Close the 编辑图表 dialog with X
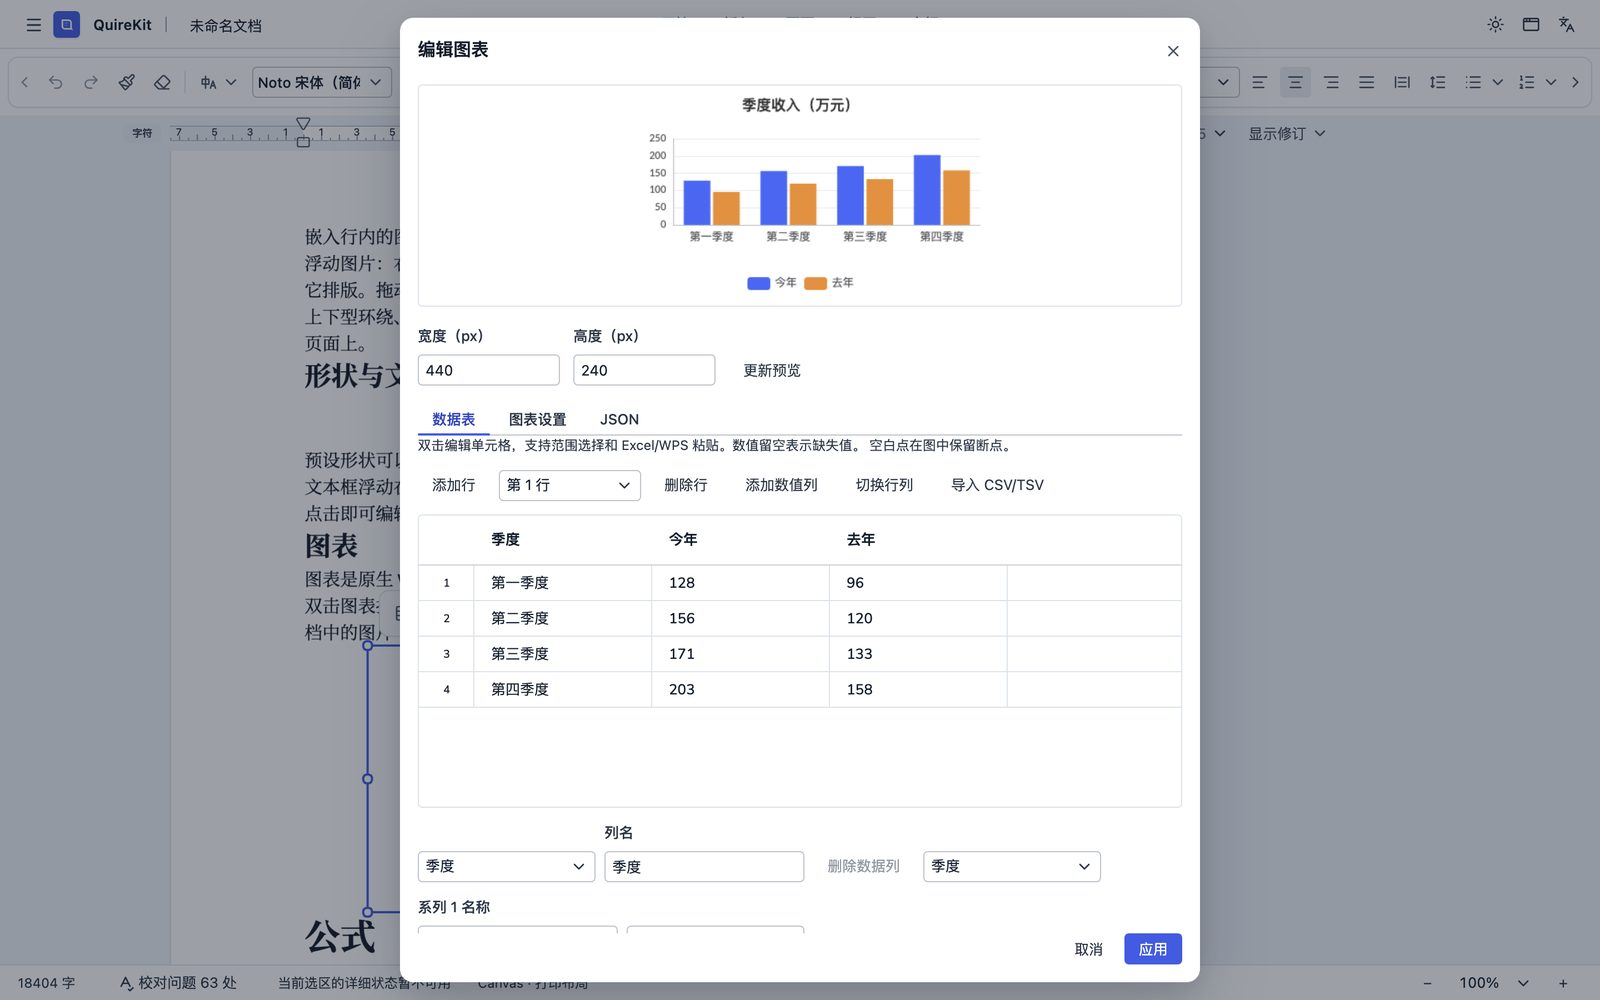The height and width of the screenshot is (1000, 1600). tap(1173, 51)
